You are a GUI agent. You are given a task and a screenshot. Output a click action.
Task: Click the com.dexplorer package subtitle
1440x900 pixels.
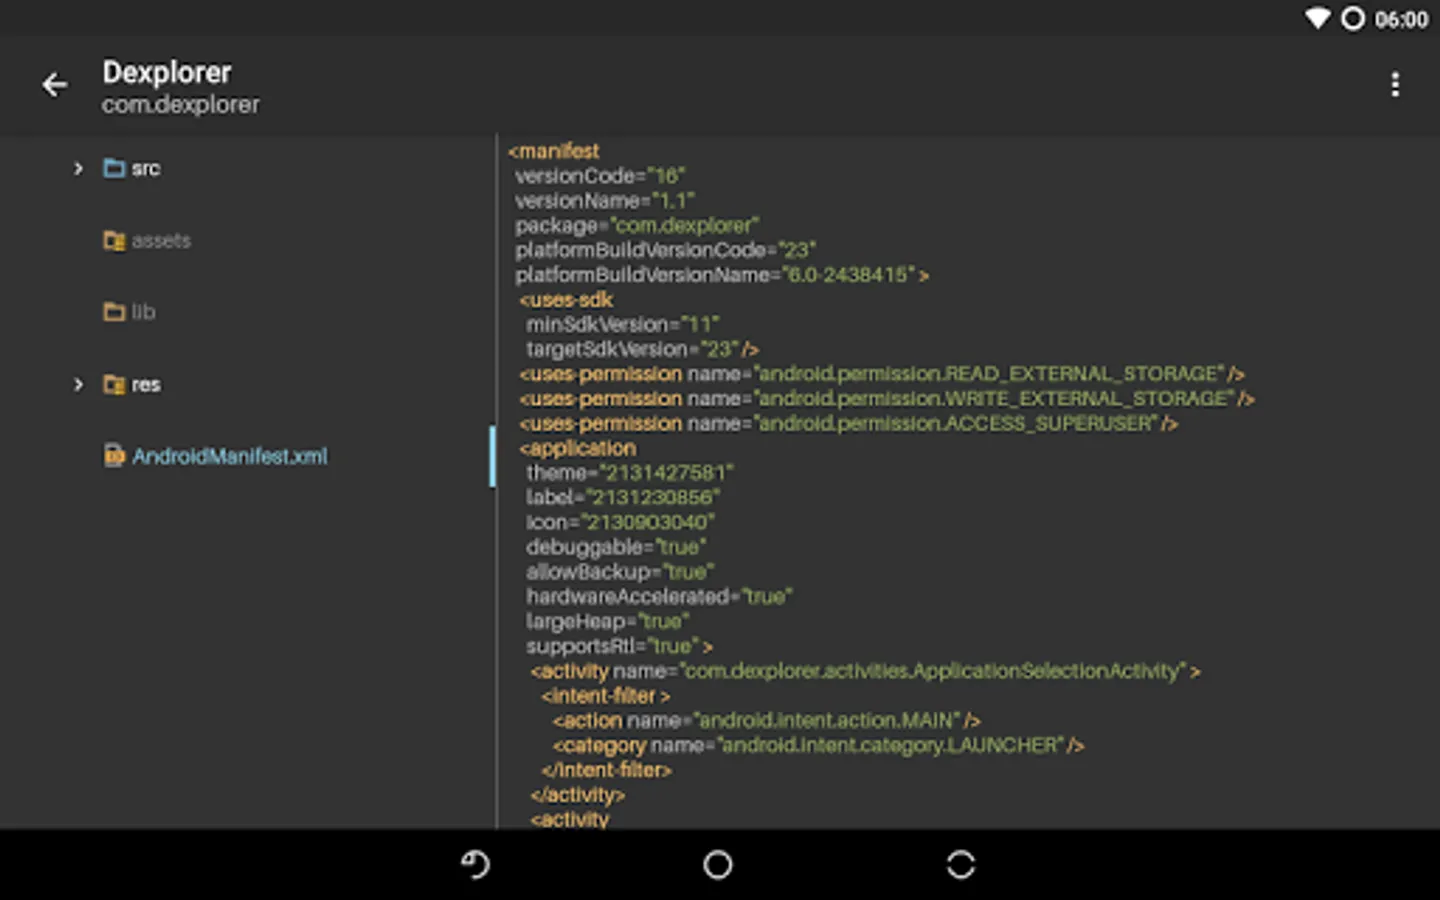click(180, 104)
